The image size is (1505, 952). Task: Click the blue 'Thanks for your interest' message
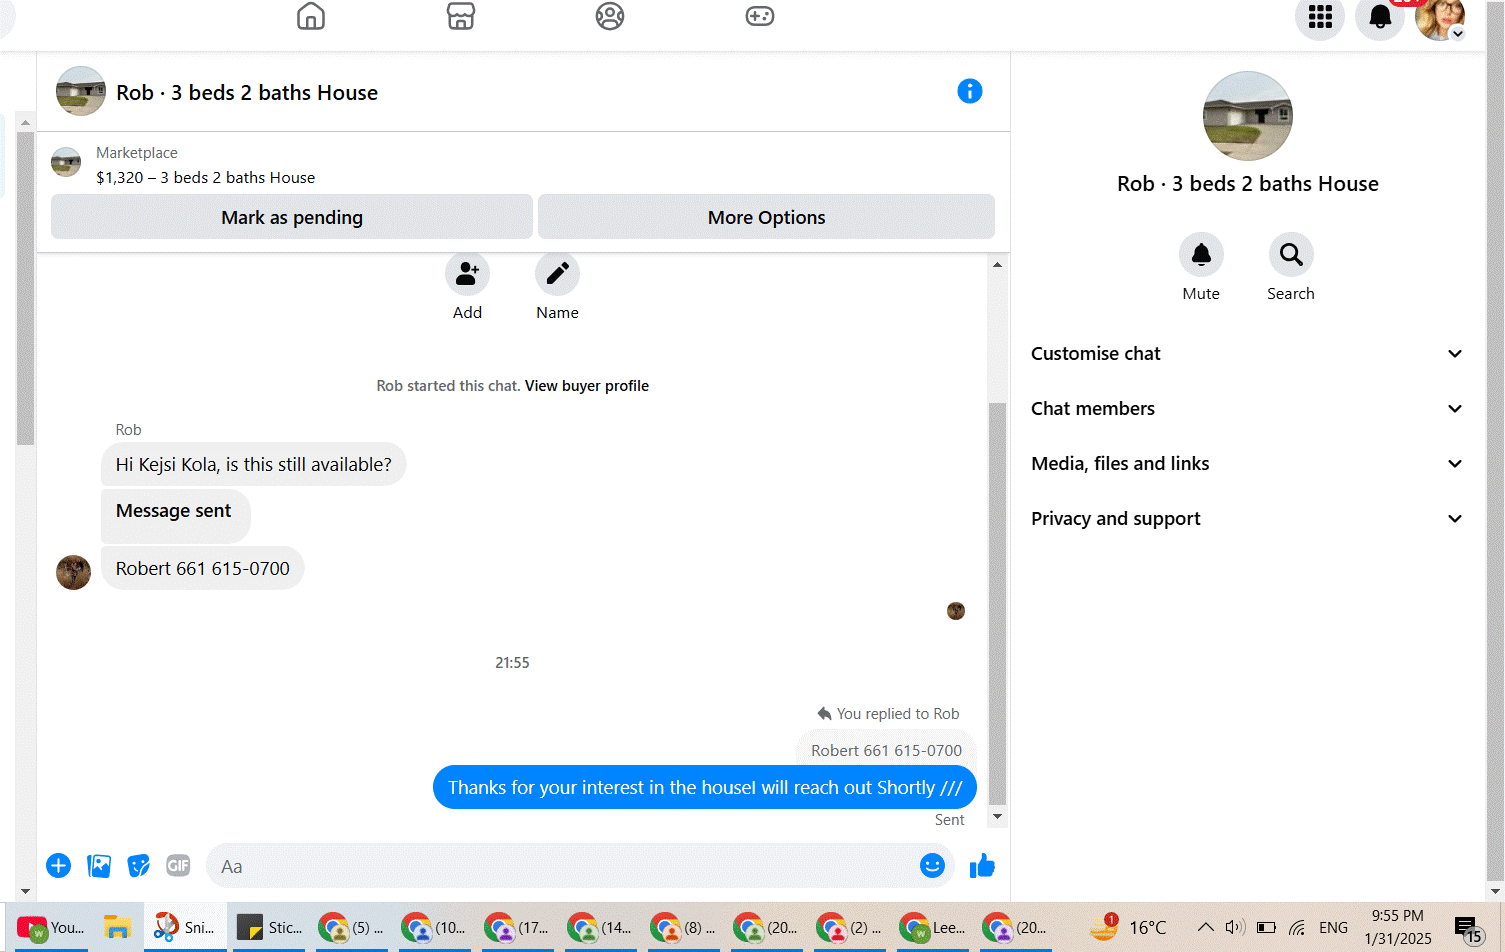coord(705,787)
